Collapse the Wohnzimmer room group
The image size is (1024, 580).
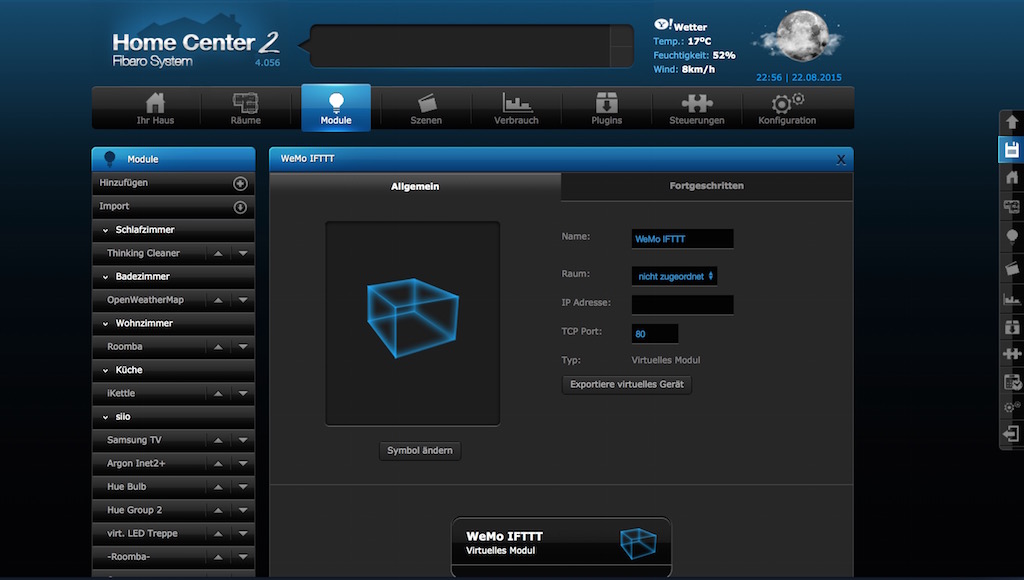pos(106,324)
